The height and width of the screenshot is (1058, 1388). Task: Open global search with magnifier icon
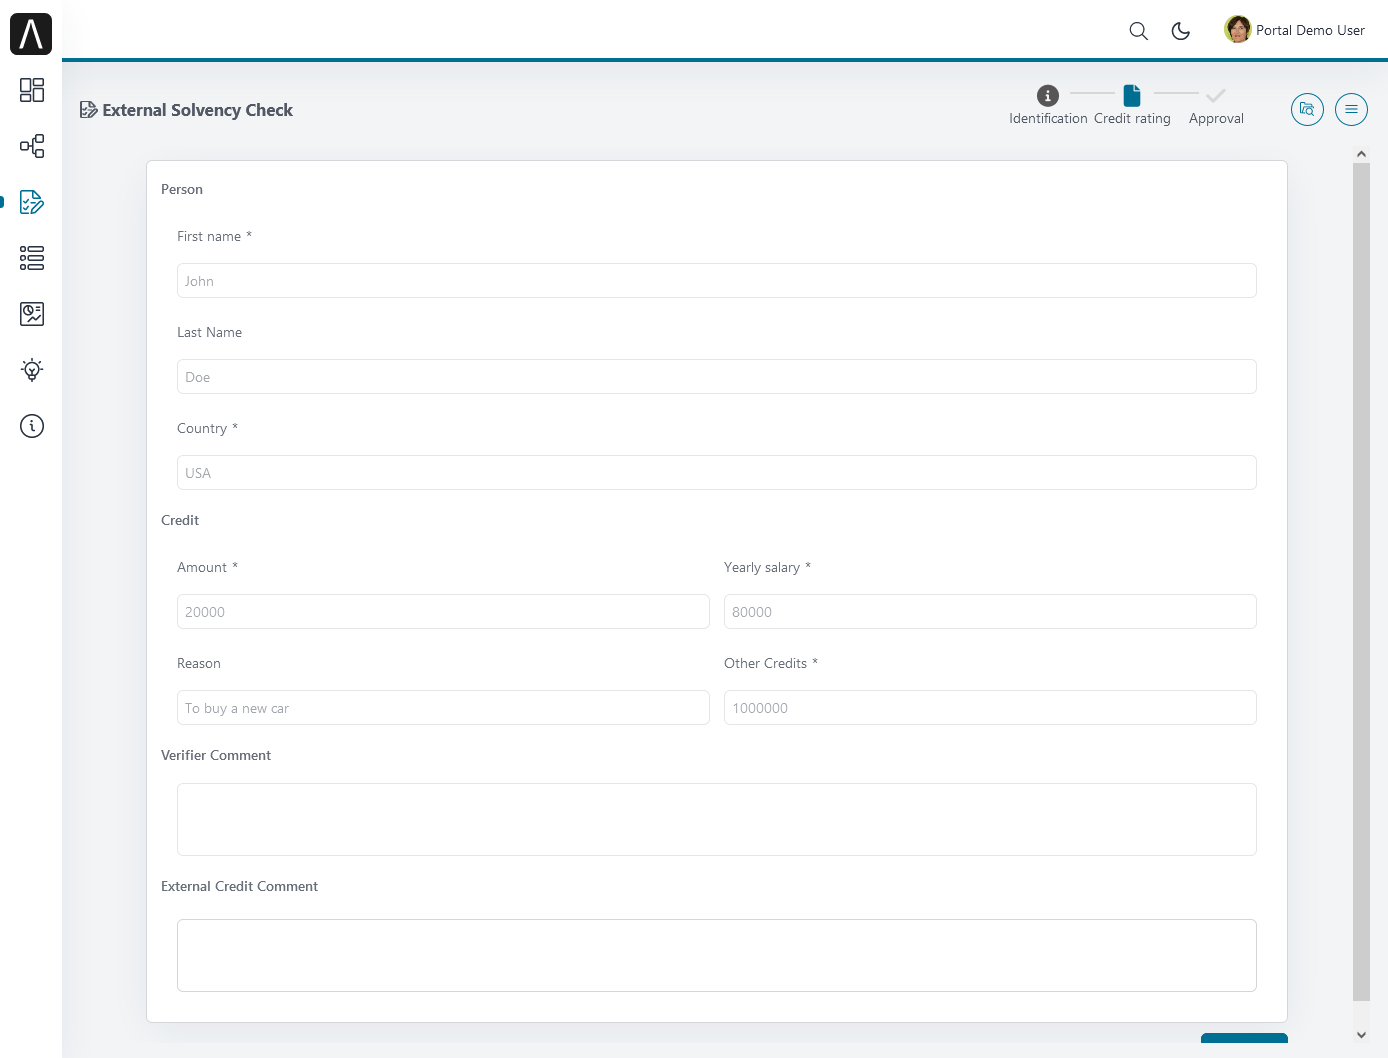pyautogui.click(x=1138, y=31)
